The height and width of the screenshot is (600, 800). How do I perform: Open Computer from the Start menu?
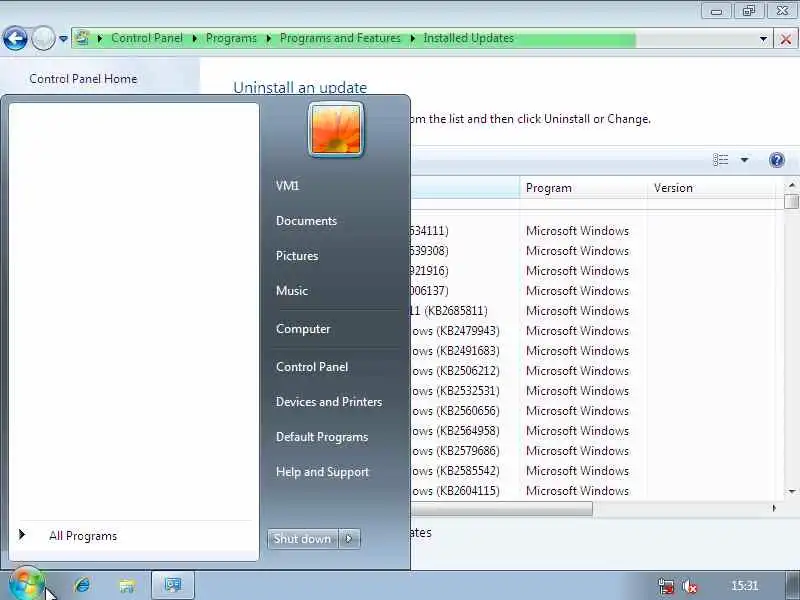(x=303, y=329)
